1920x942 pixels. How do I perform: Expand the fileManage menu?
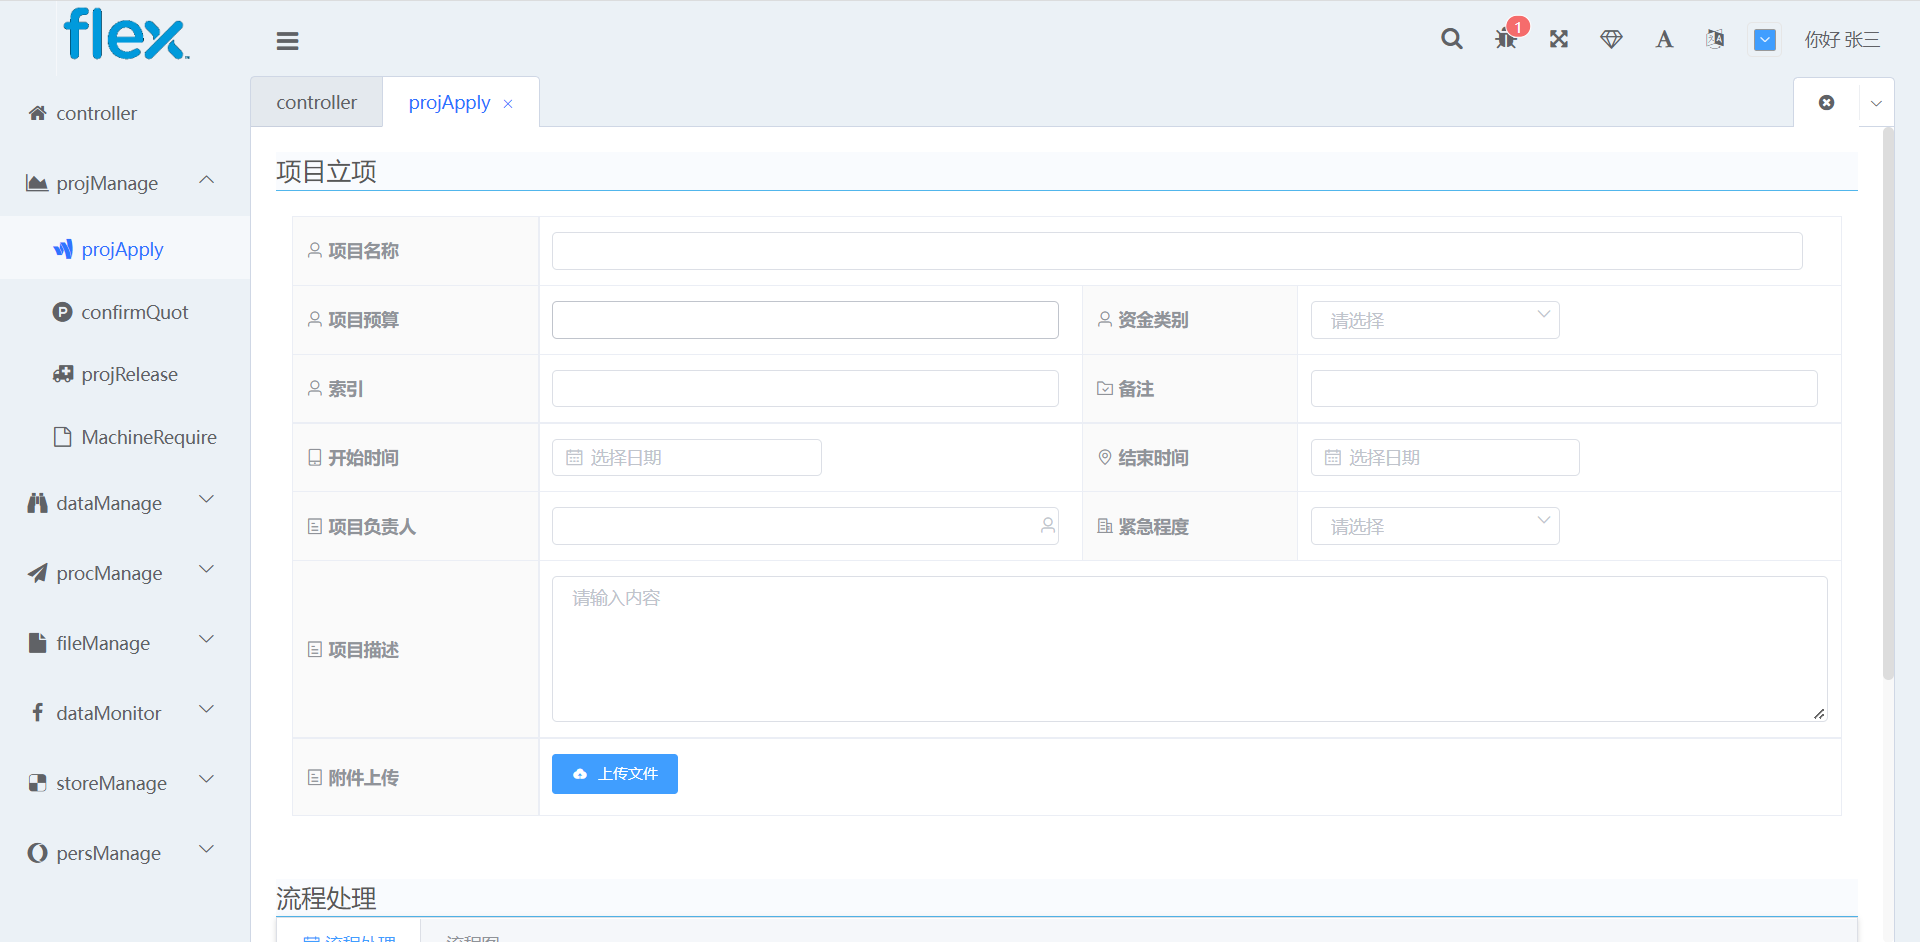pyautogui.click(x=125, y=643)
